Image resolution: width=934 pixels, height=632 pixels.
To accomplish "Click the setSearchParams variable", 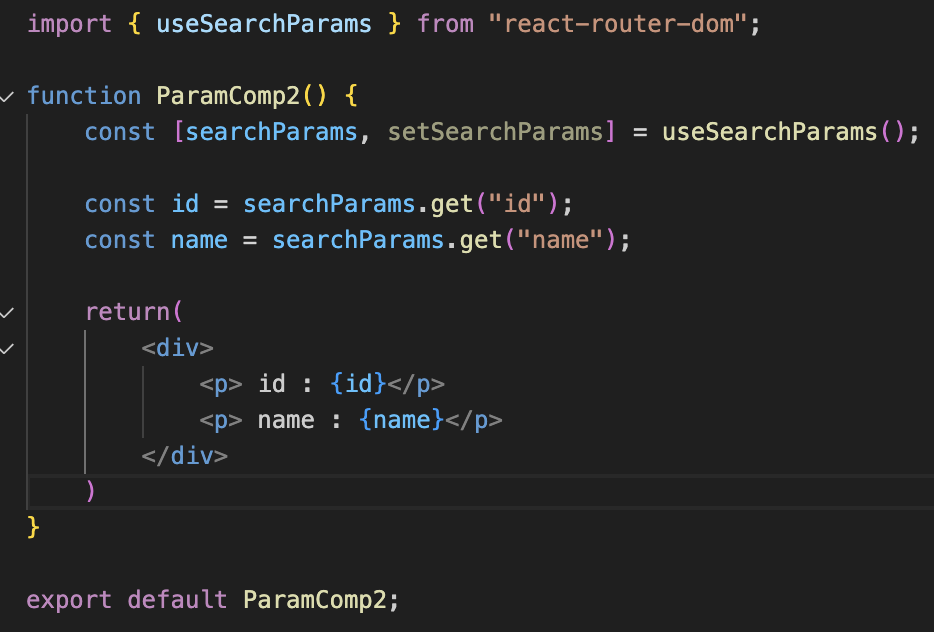I will 496,132.
